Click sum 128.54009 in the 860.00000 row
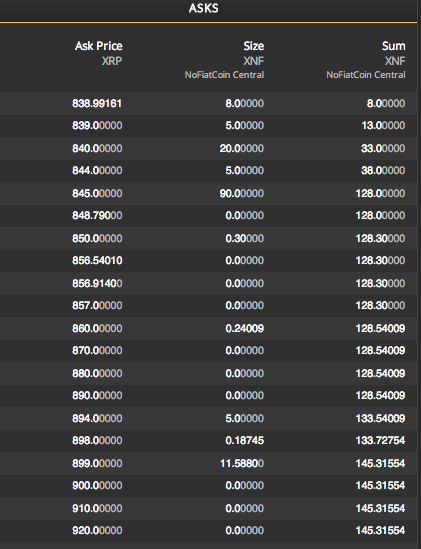 point(381,328)
